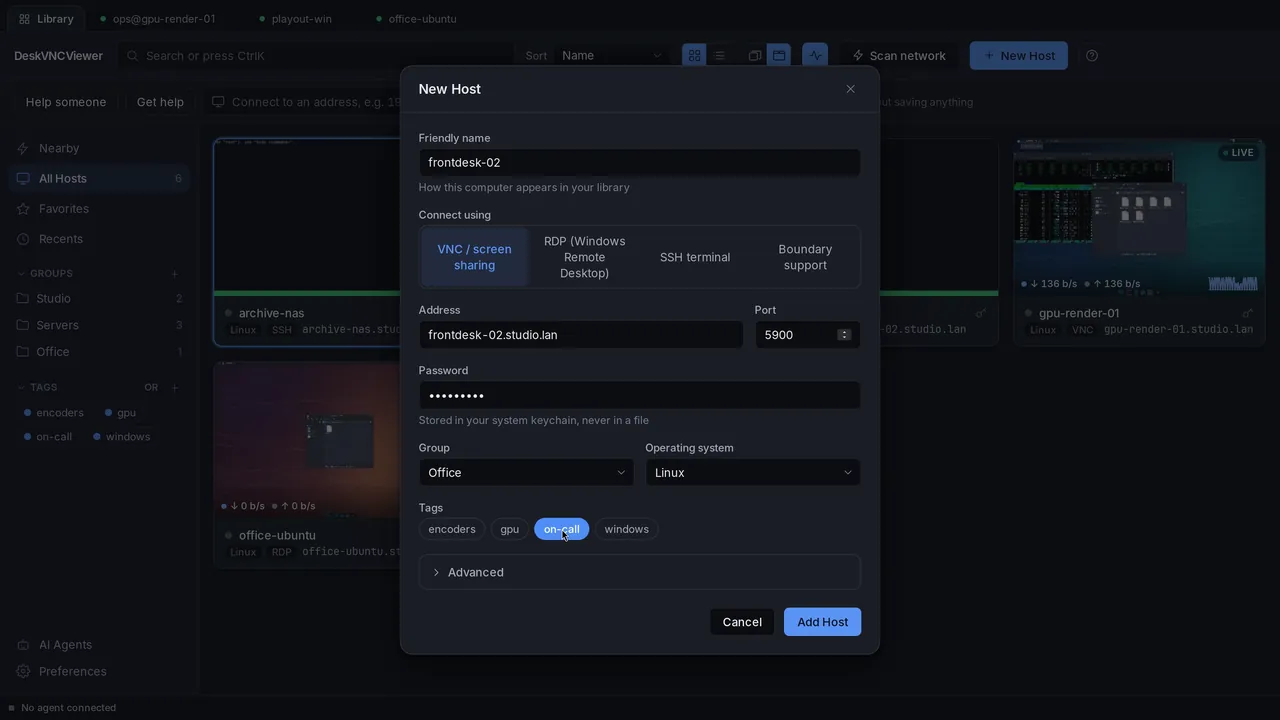This screenshot has width=1280, height=720.
Task: Click the Get help button
Action: [x=160, y=102]
